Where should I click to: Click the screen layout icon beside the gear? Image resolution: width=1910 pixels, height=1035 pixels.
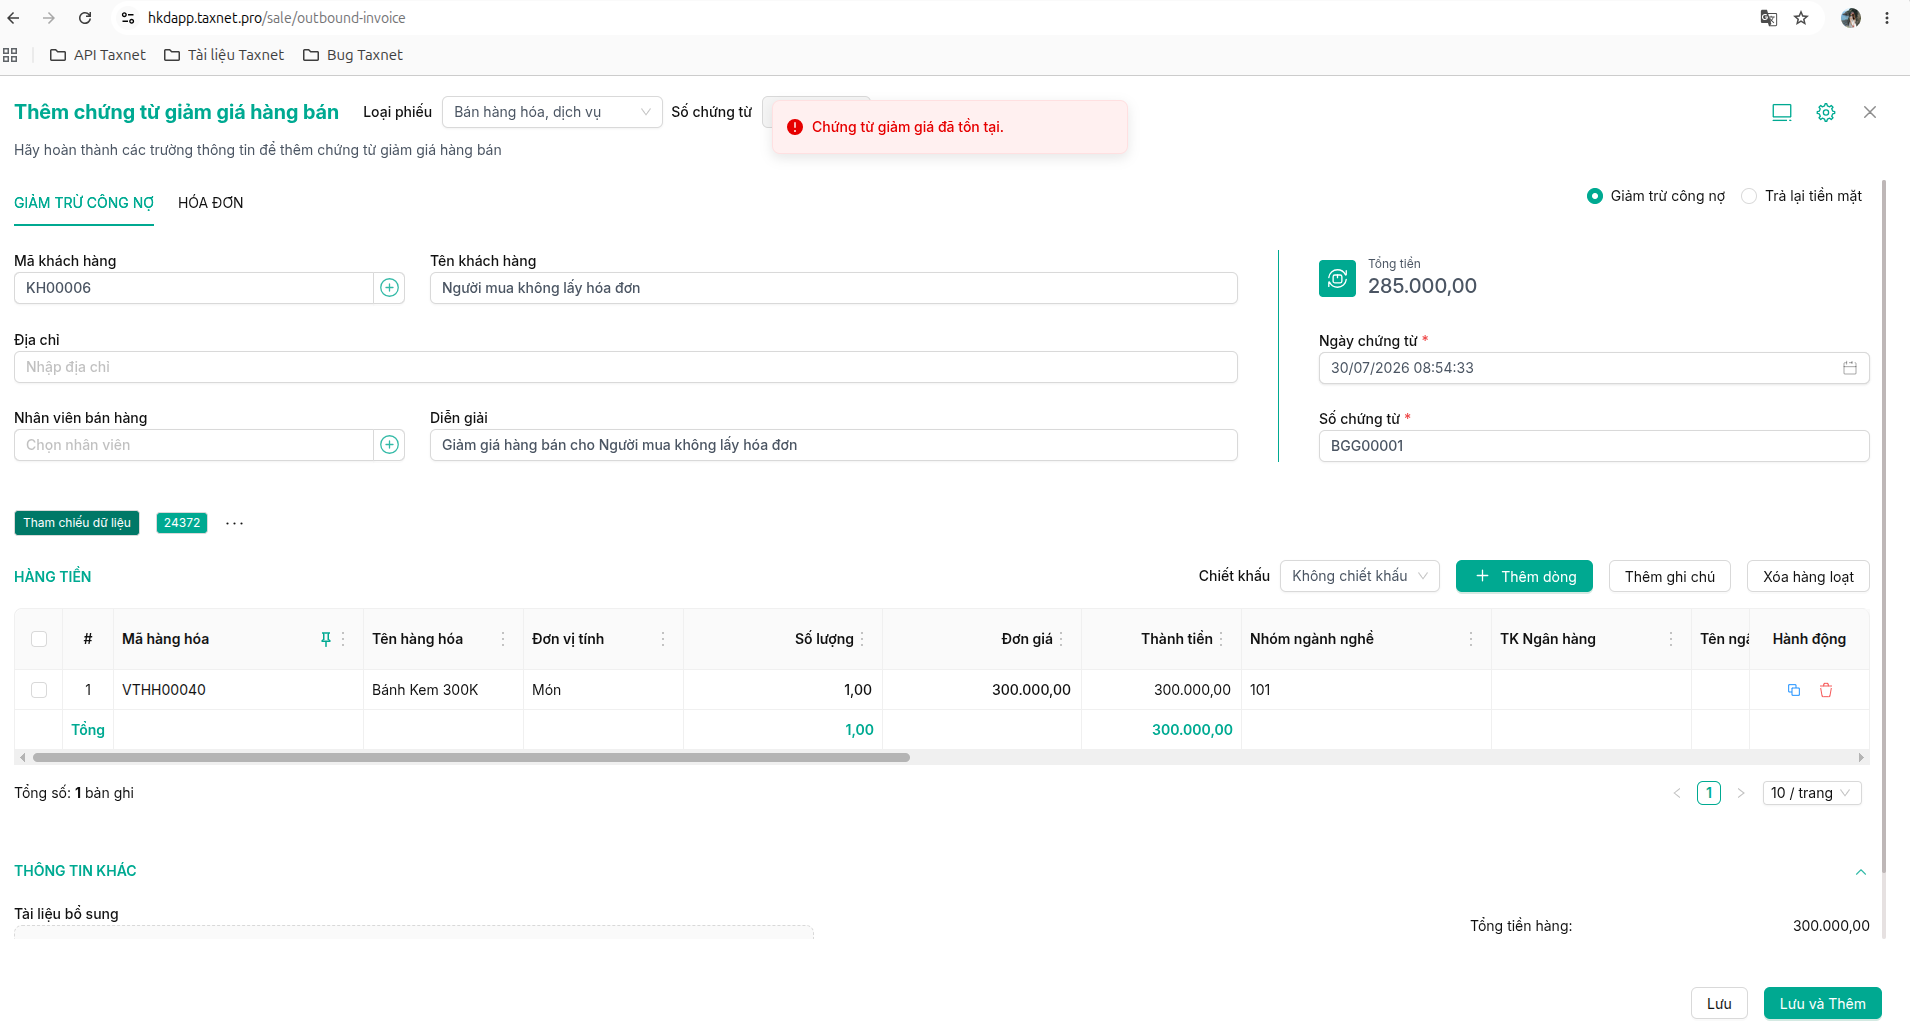pyautogui.click(x=1782, y=112)
